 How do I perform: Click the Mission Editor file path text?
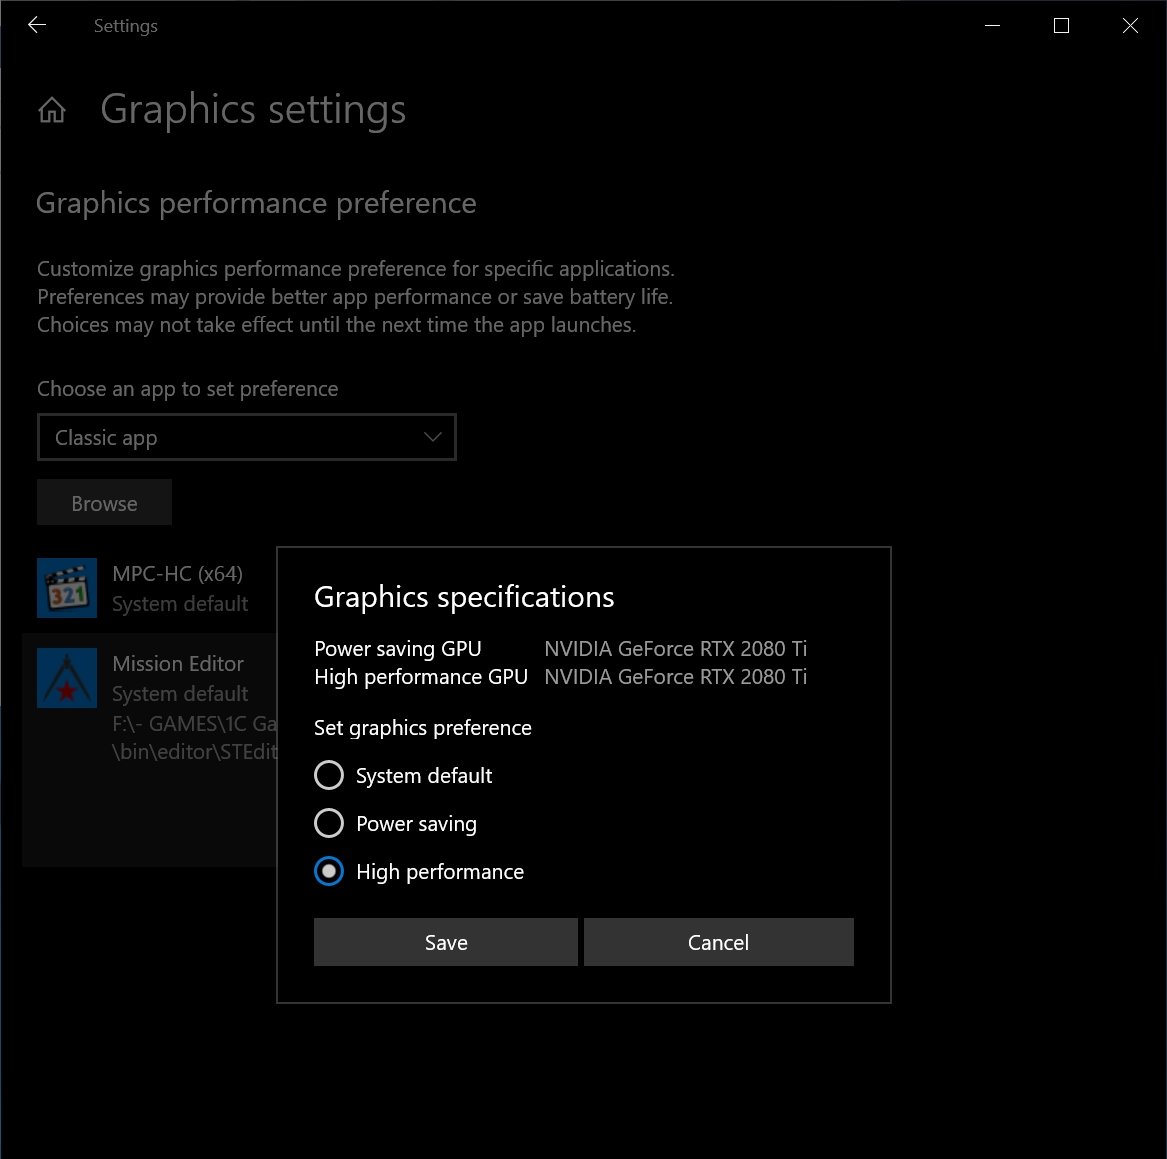pos(195,738)
